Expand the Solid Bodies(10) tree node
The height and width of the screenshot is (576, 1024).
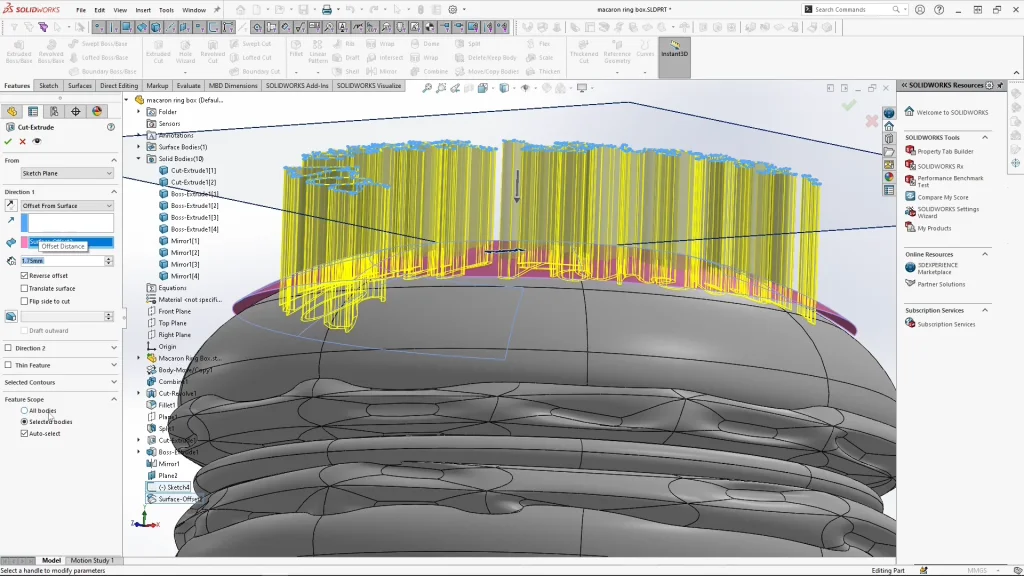(x=139, y=159)
